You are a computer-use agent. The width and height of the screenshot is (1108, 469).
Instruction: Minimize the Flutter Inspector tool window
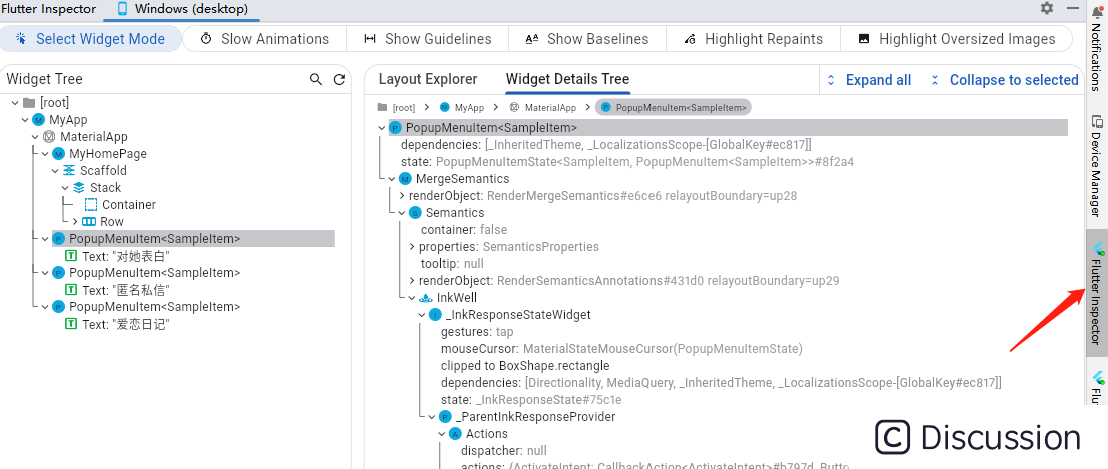point(1073,8)
